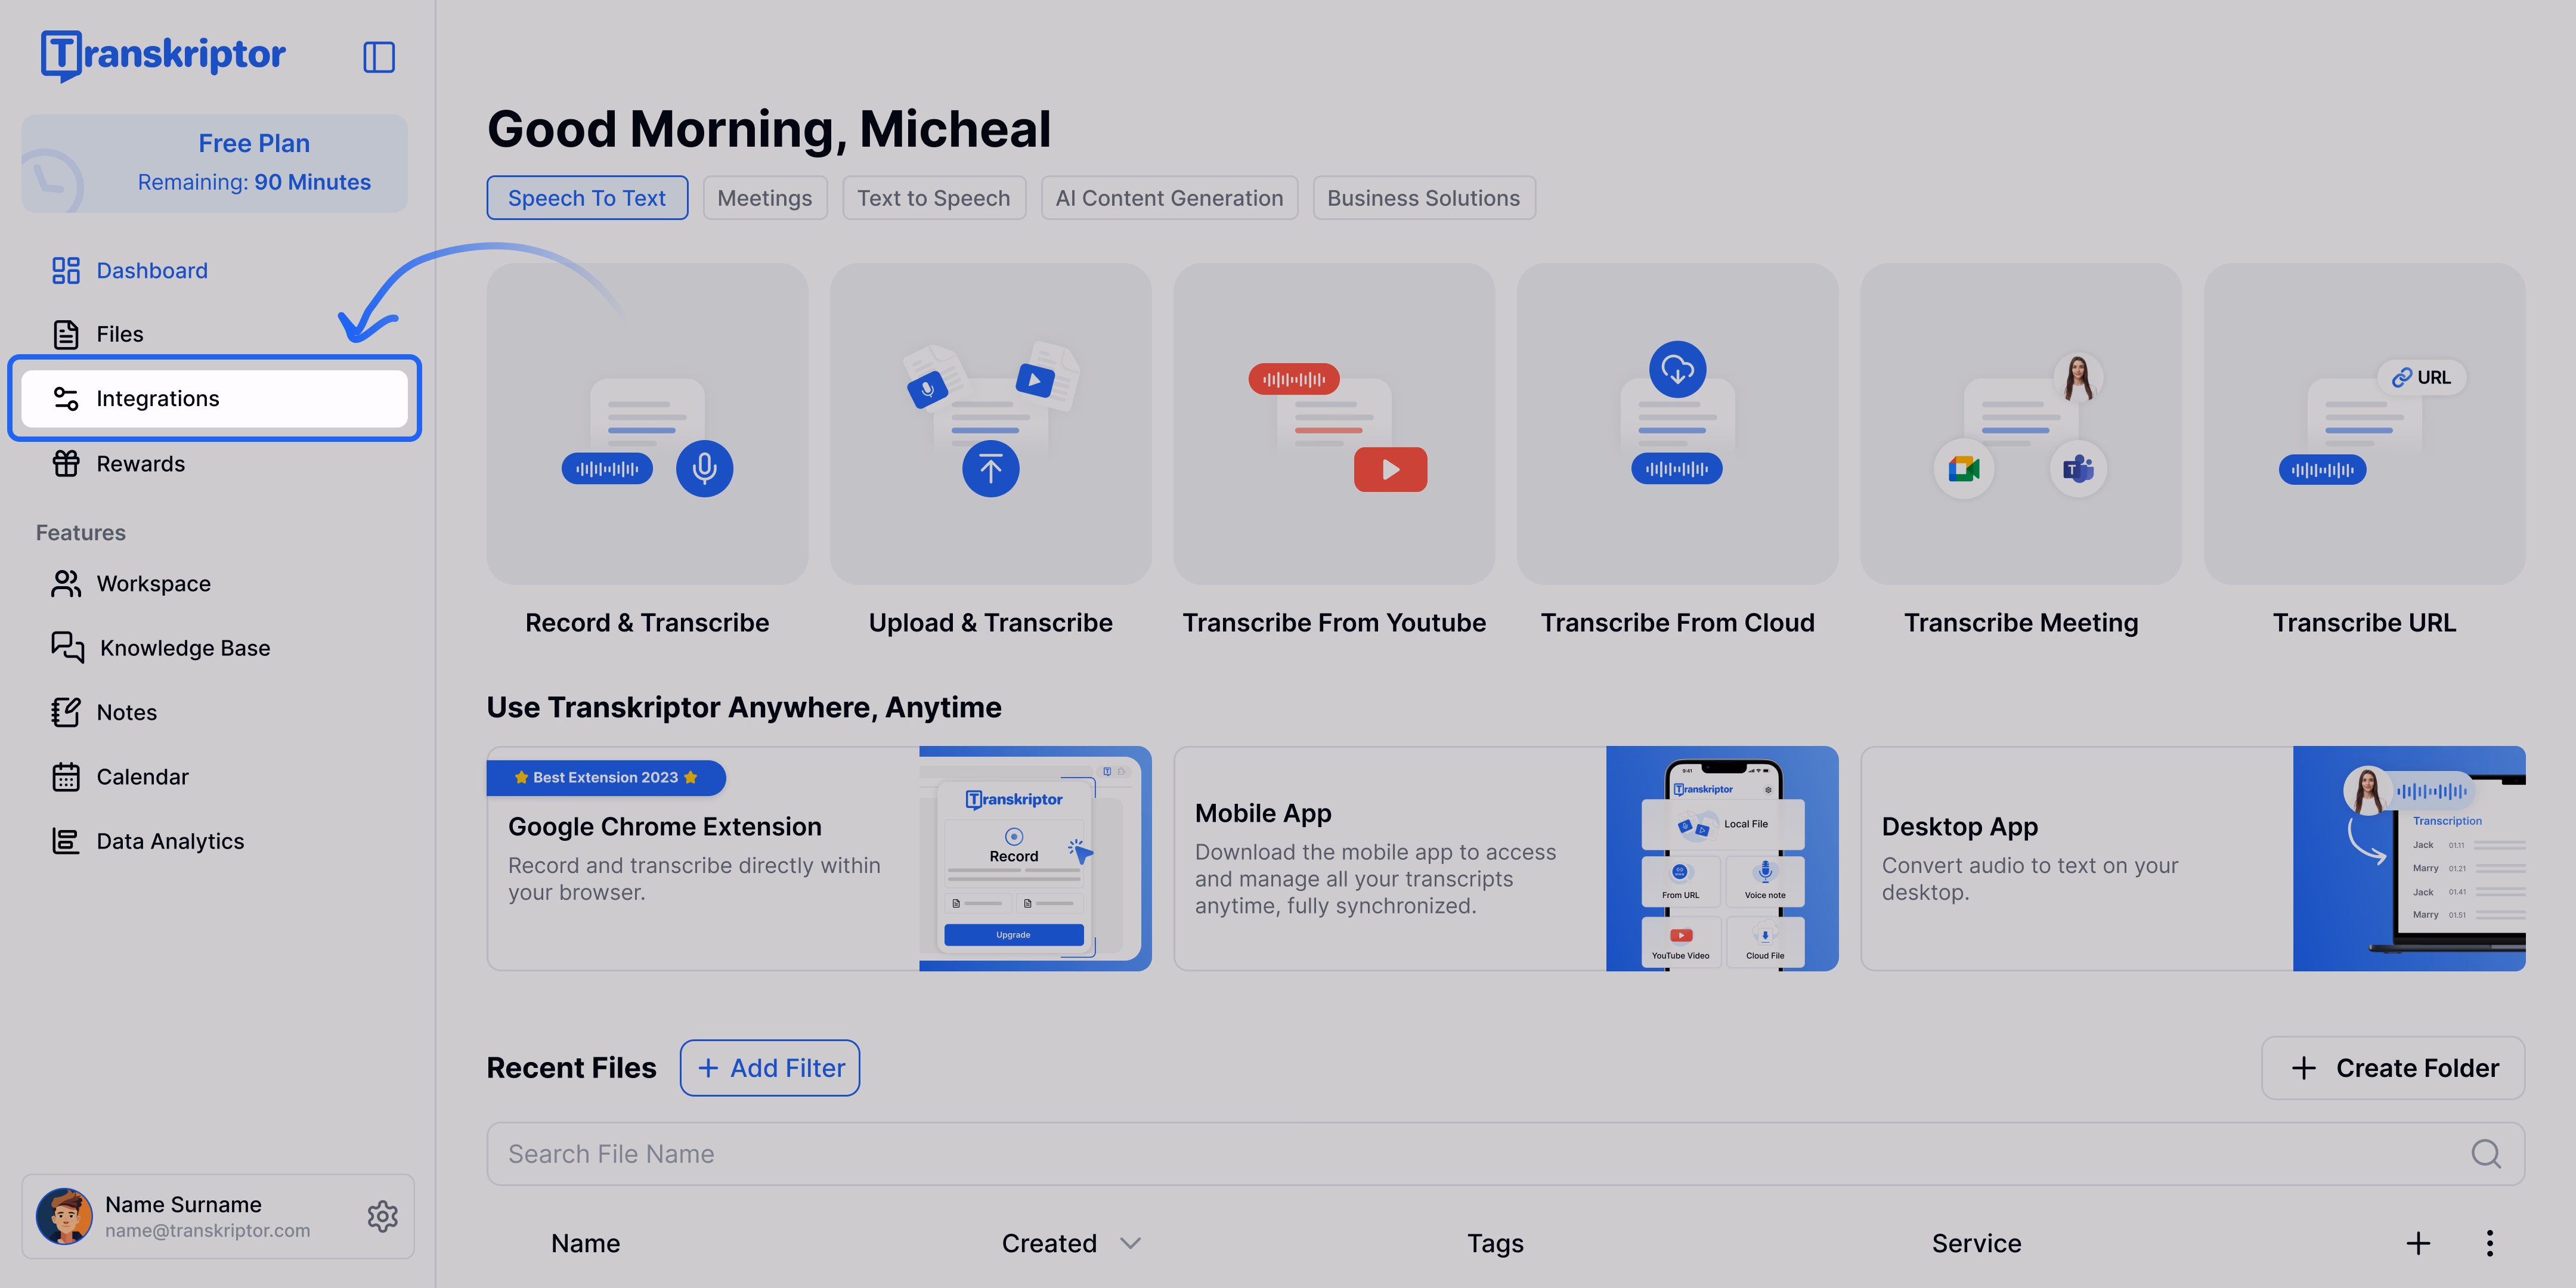Click the Create Folder button
The height and width of the screenshot is (1288, 2576).
tap(2393, 1067)
